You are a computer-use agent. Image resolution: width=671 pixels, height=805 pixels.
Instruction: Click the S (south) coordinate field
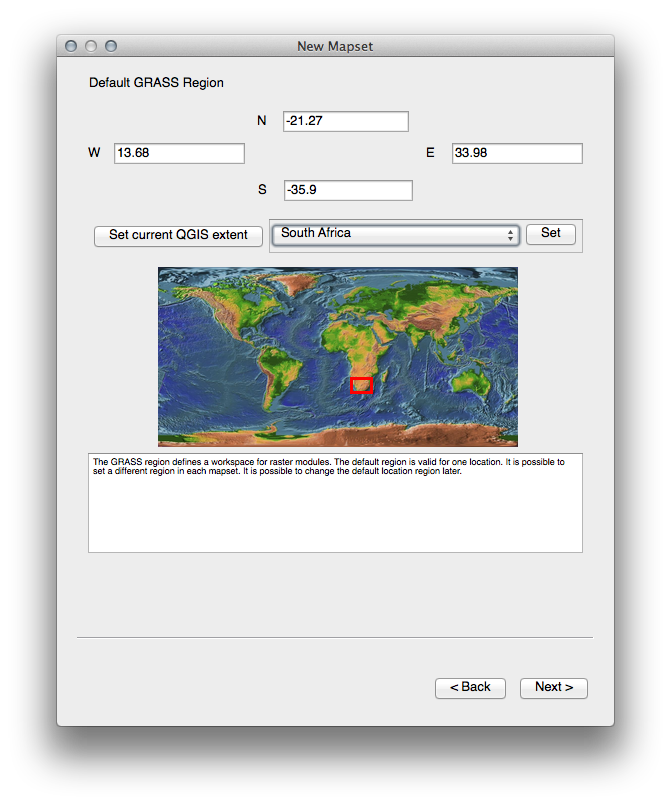(x=347, y=190)
